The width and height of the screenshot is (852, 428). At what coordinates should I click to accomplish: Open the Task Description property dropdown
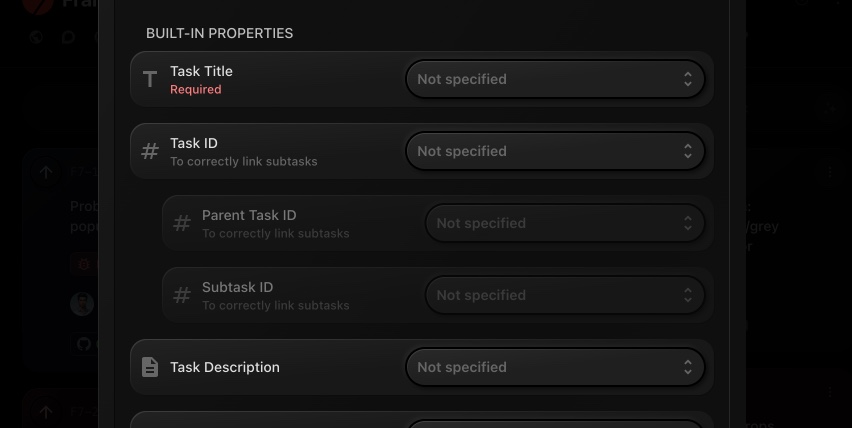coord(554,367)
